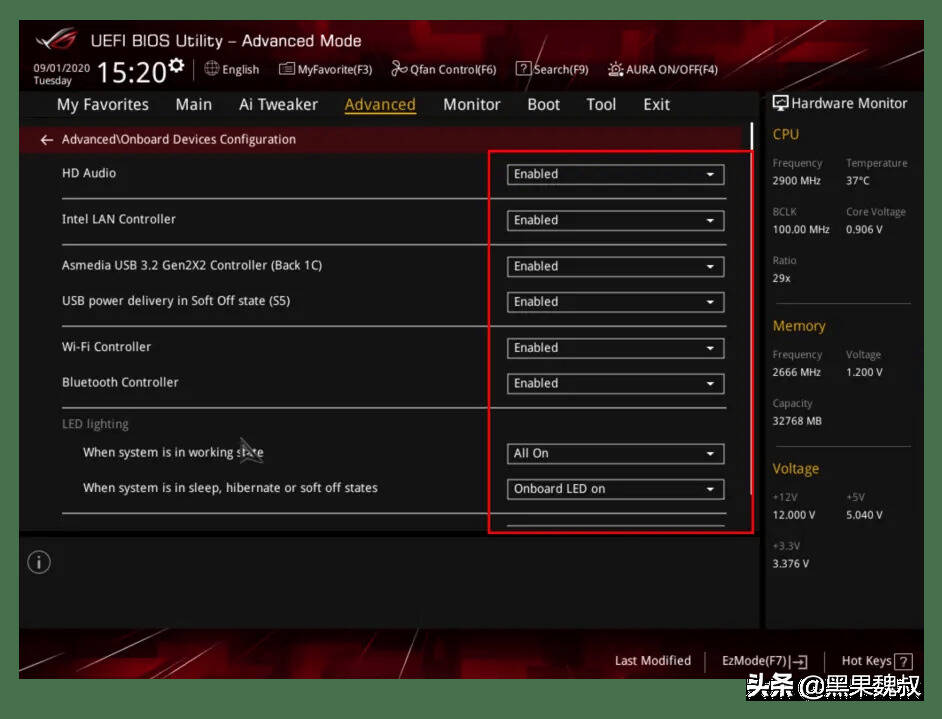Click CPU temperature value 37°C

858,181
